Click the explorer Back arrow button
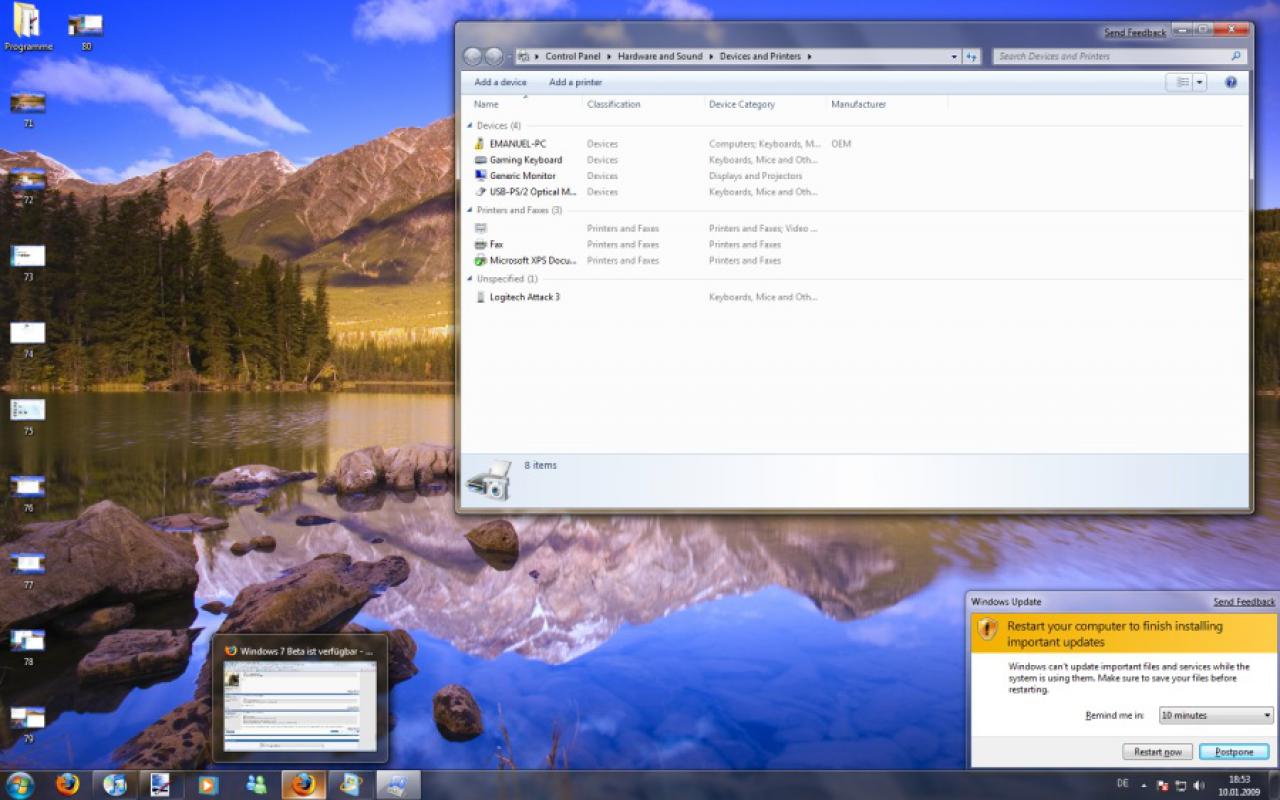The height and width of the screenshot is (800, 1280). click(x=473, y=57)
